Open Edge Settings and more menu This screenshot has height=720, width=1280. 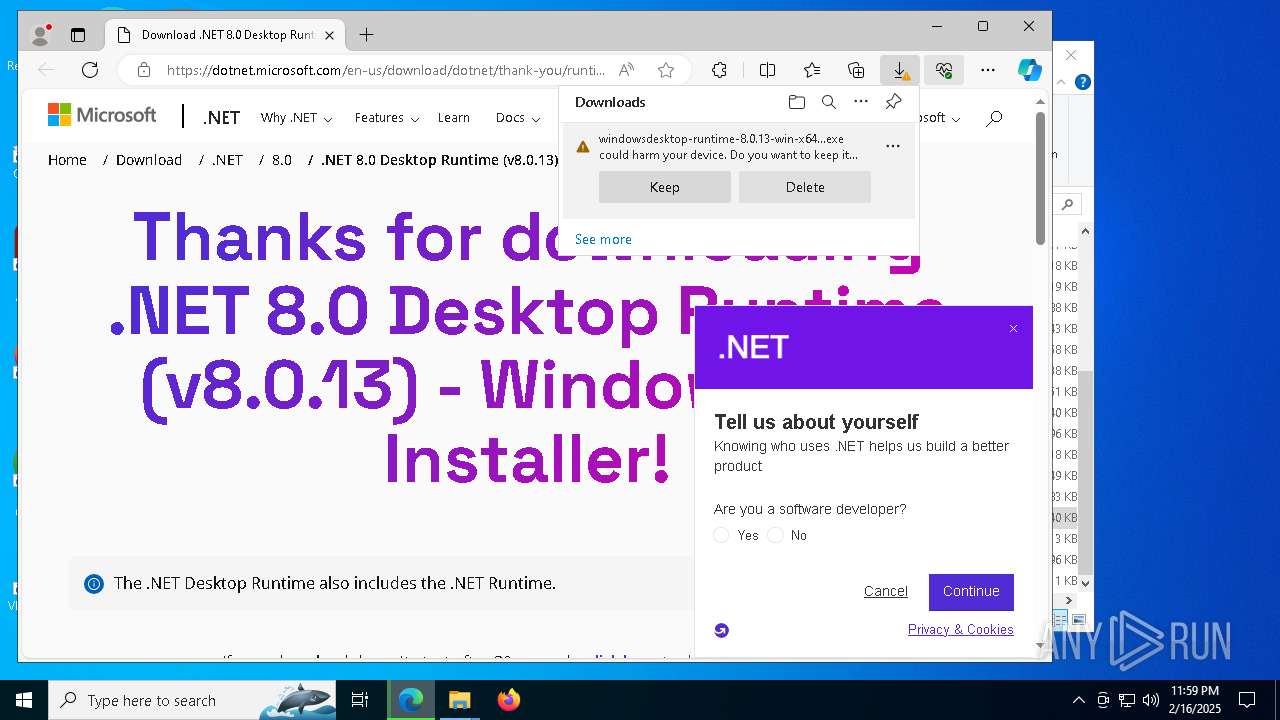pos(988,70)
